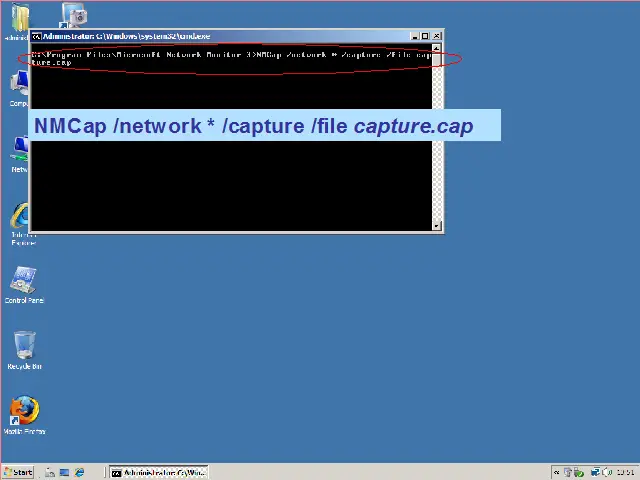Click the cmd window system menu icon
The width and height of the screenshot is (640, 480).
pos(36,36)
